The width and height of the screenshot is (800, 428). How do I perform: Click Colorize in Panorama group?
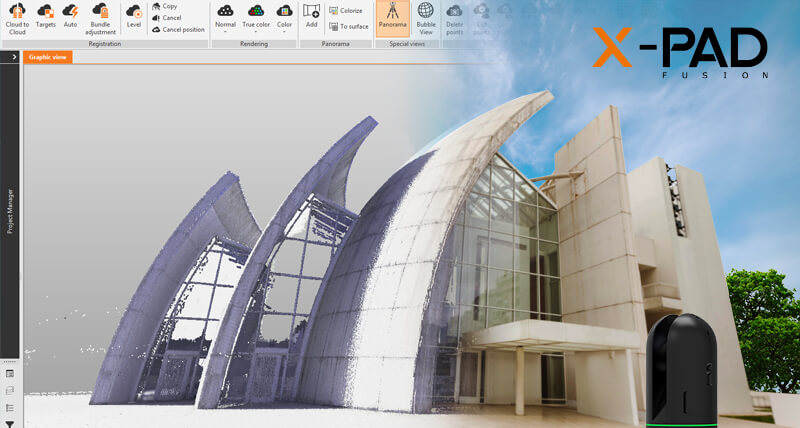[346, 11]
